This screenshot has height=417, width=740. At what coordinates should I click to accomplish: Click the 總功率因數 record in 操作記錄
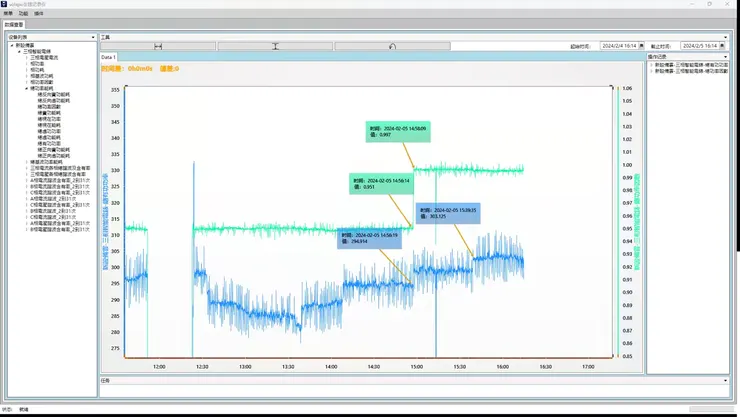coord(691,71)
